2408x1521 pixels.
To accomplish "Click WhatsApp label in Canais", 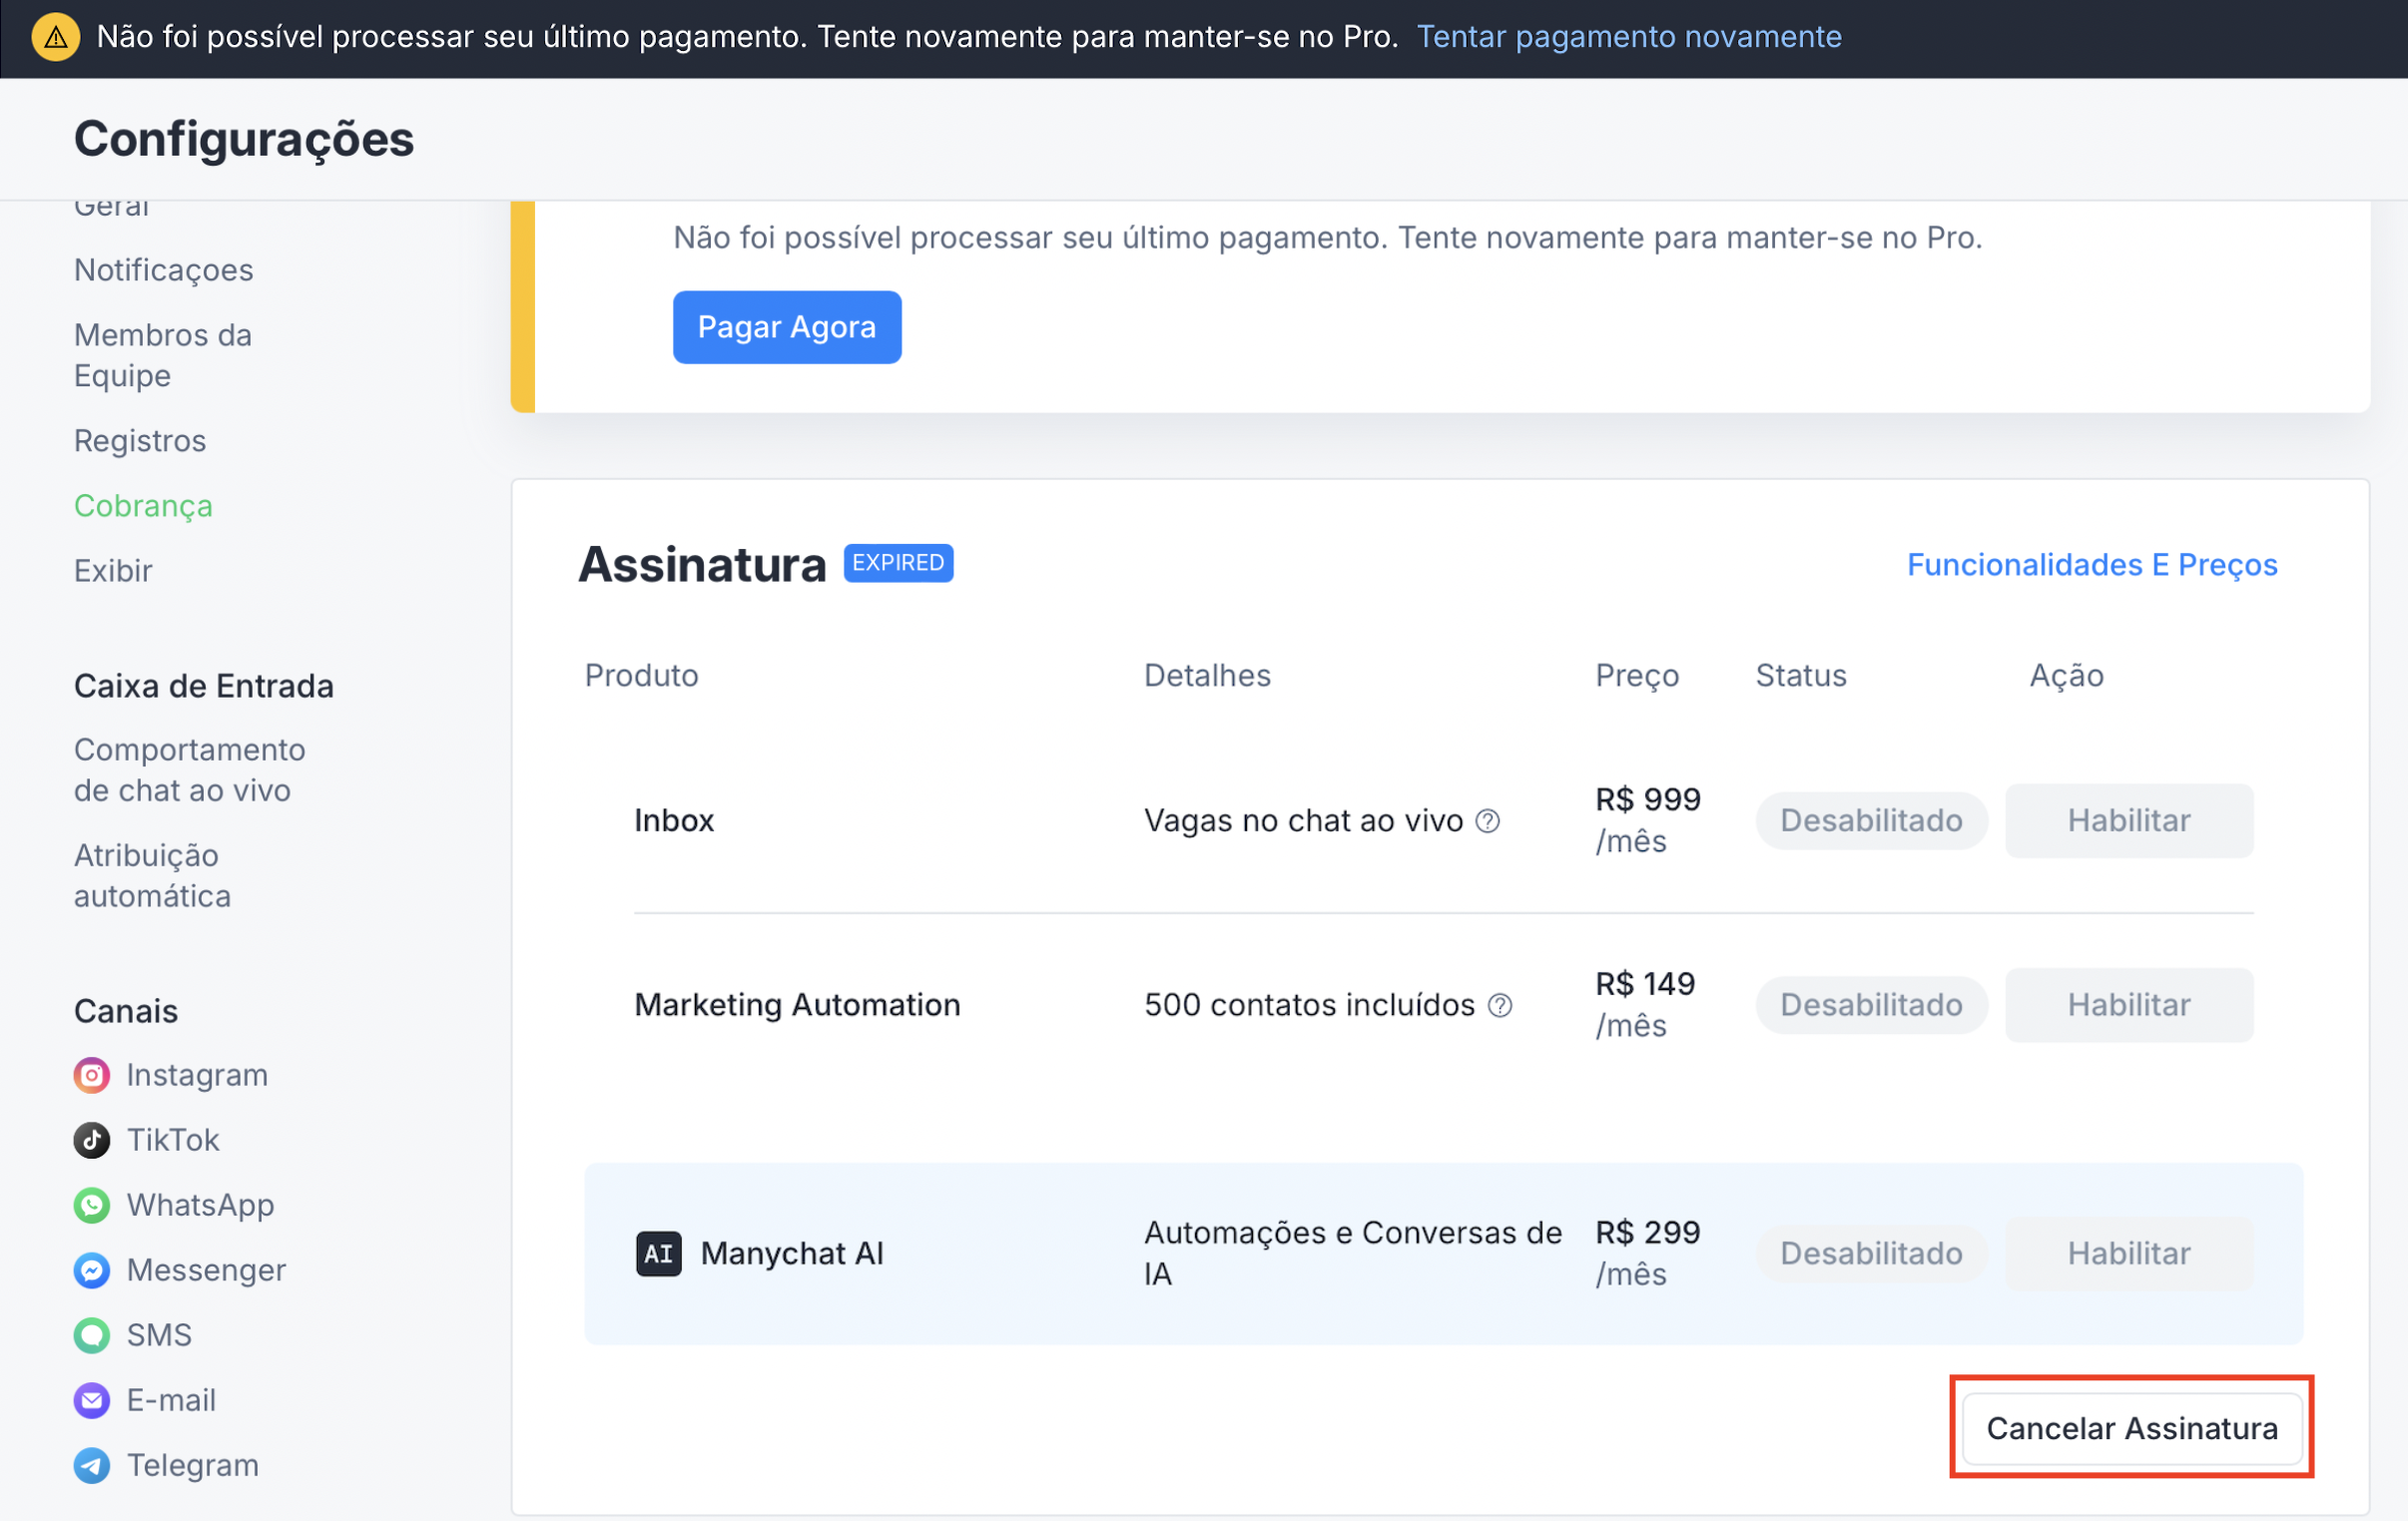I will pos(200,1205).
